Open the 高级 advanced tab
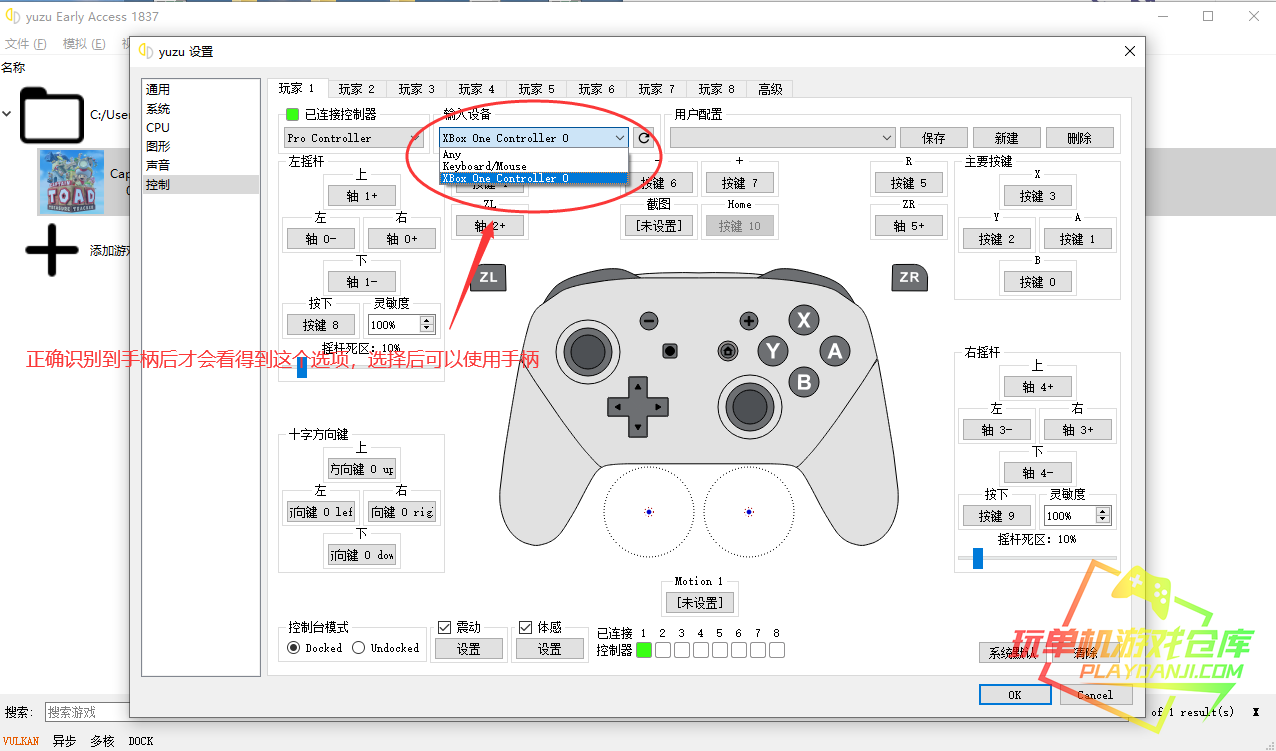The width and height of the screenshot is (1276, 751). coord(770,89)
